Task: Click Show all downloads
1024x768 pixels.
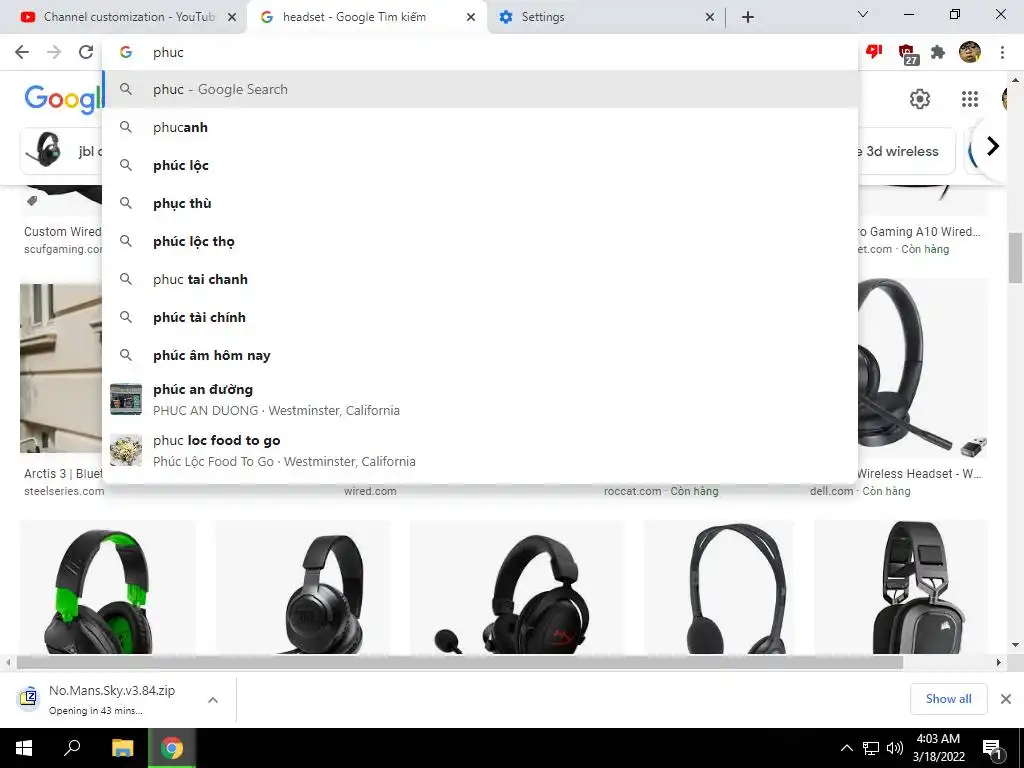Action: (x=948, y=699)
